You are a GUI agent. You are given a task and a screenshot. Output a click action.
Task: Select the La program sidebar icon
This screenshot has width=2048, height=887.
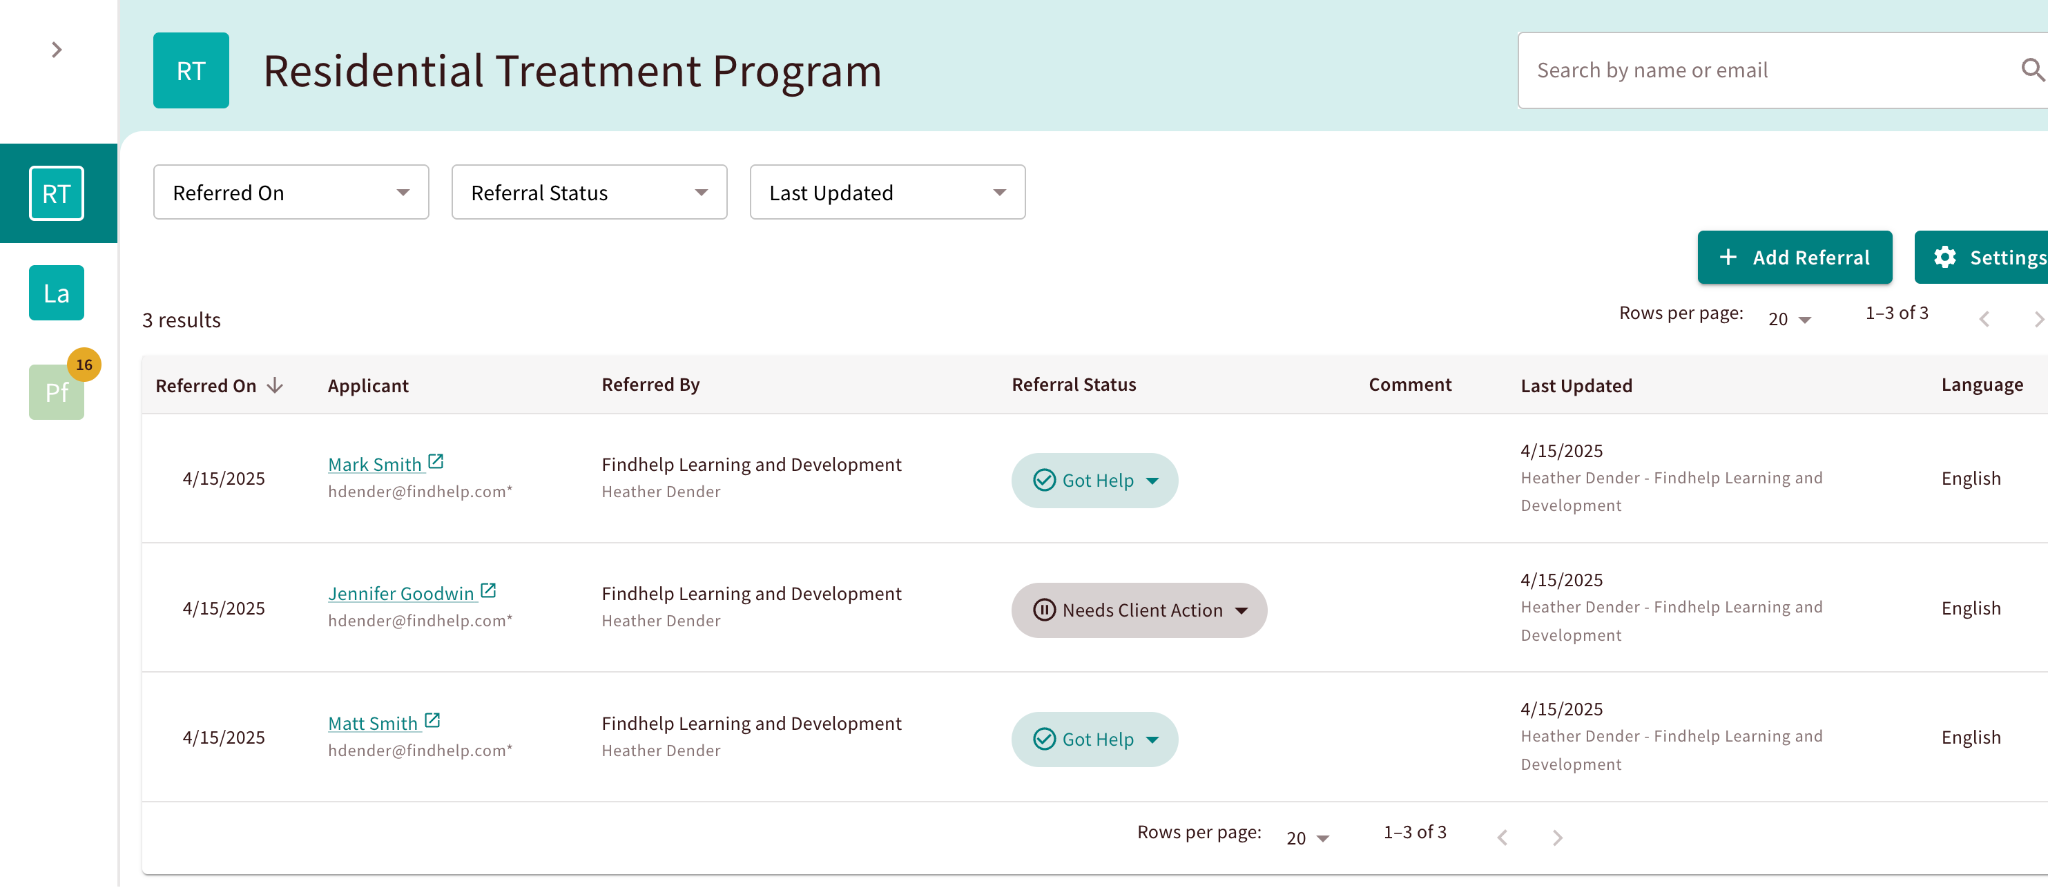click(x=57, y=293)
